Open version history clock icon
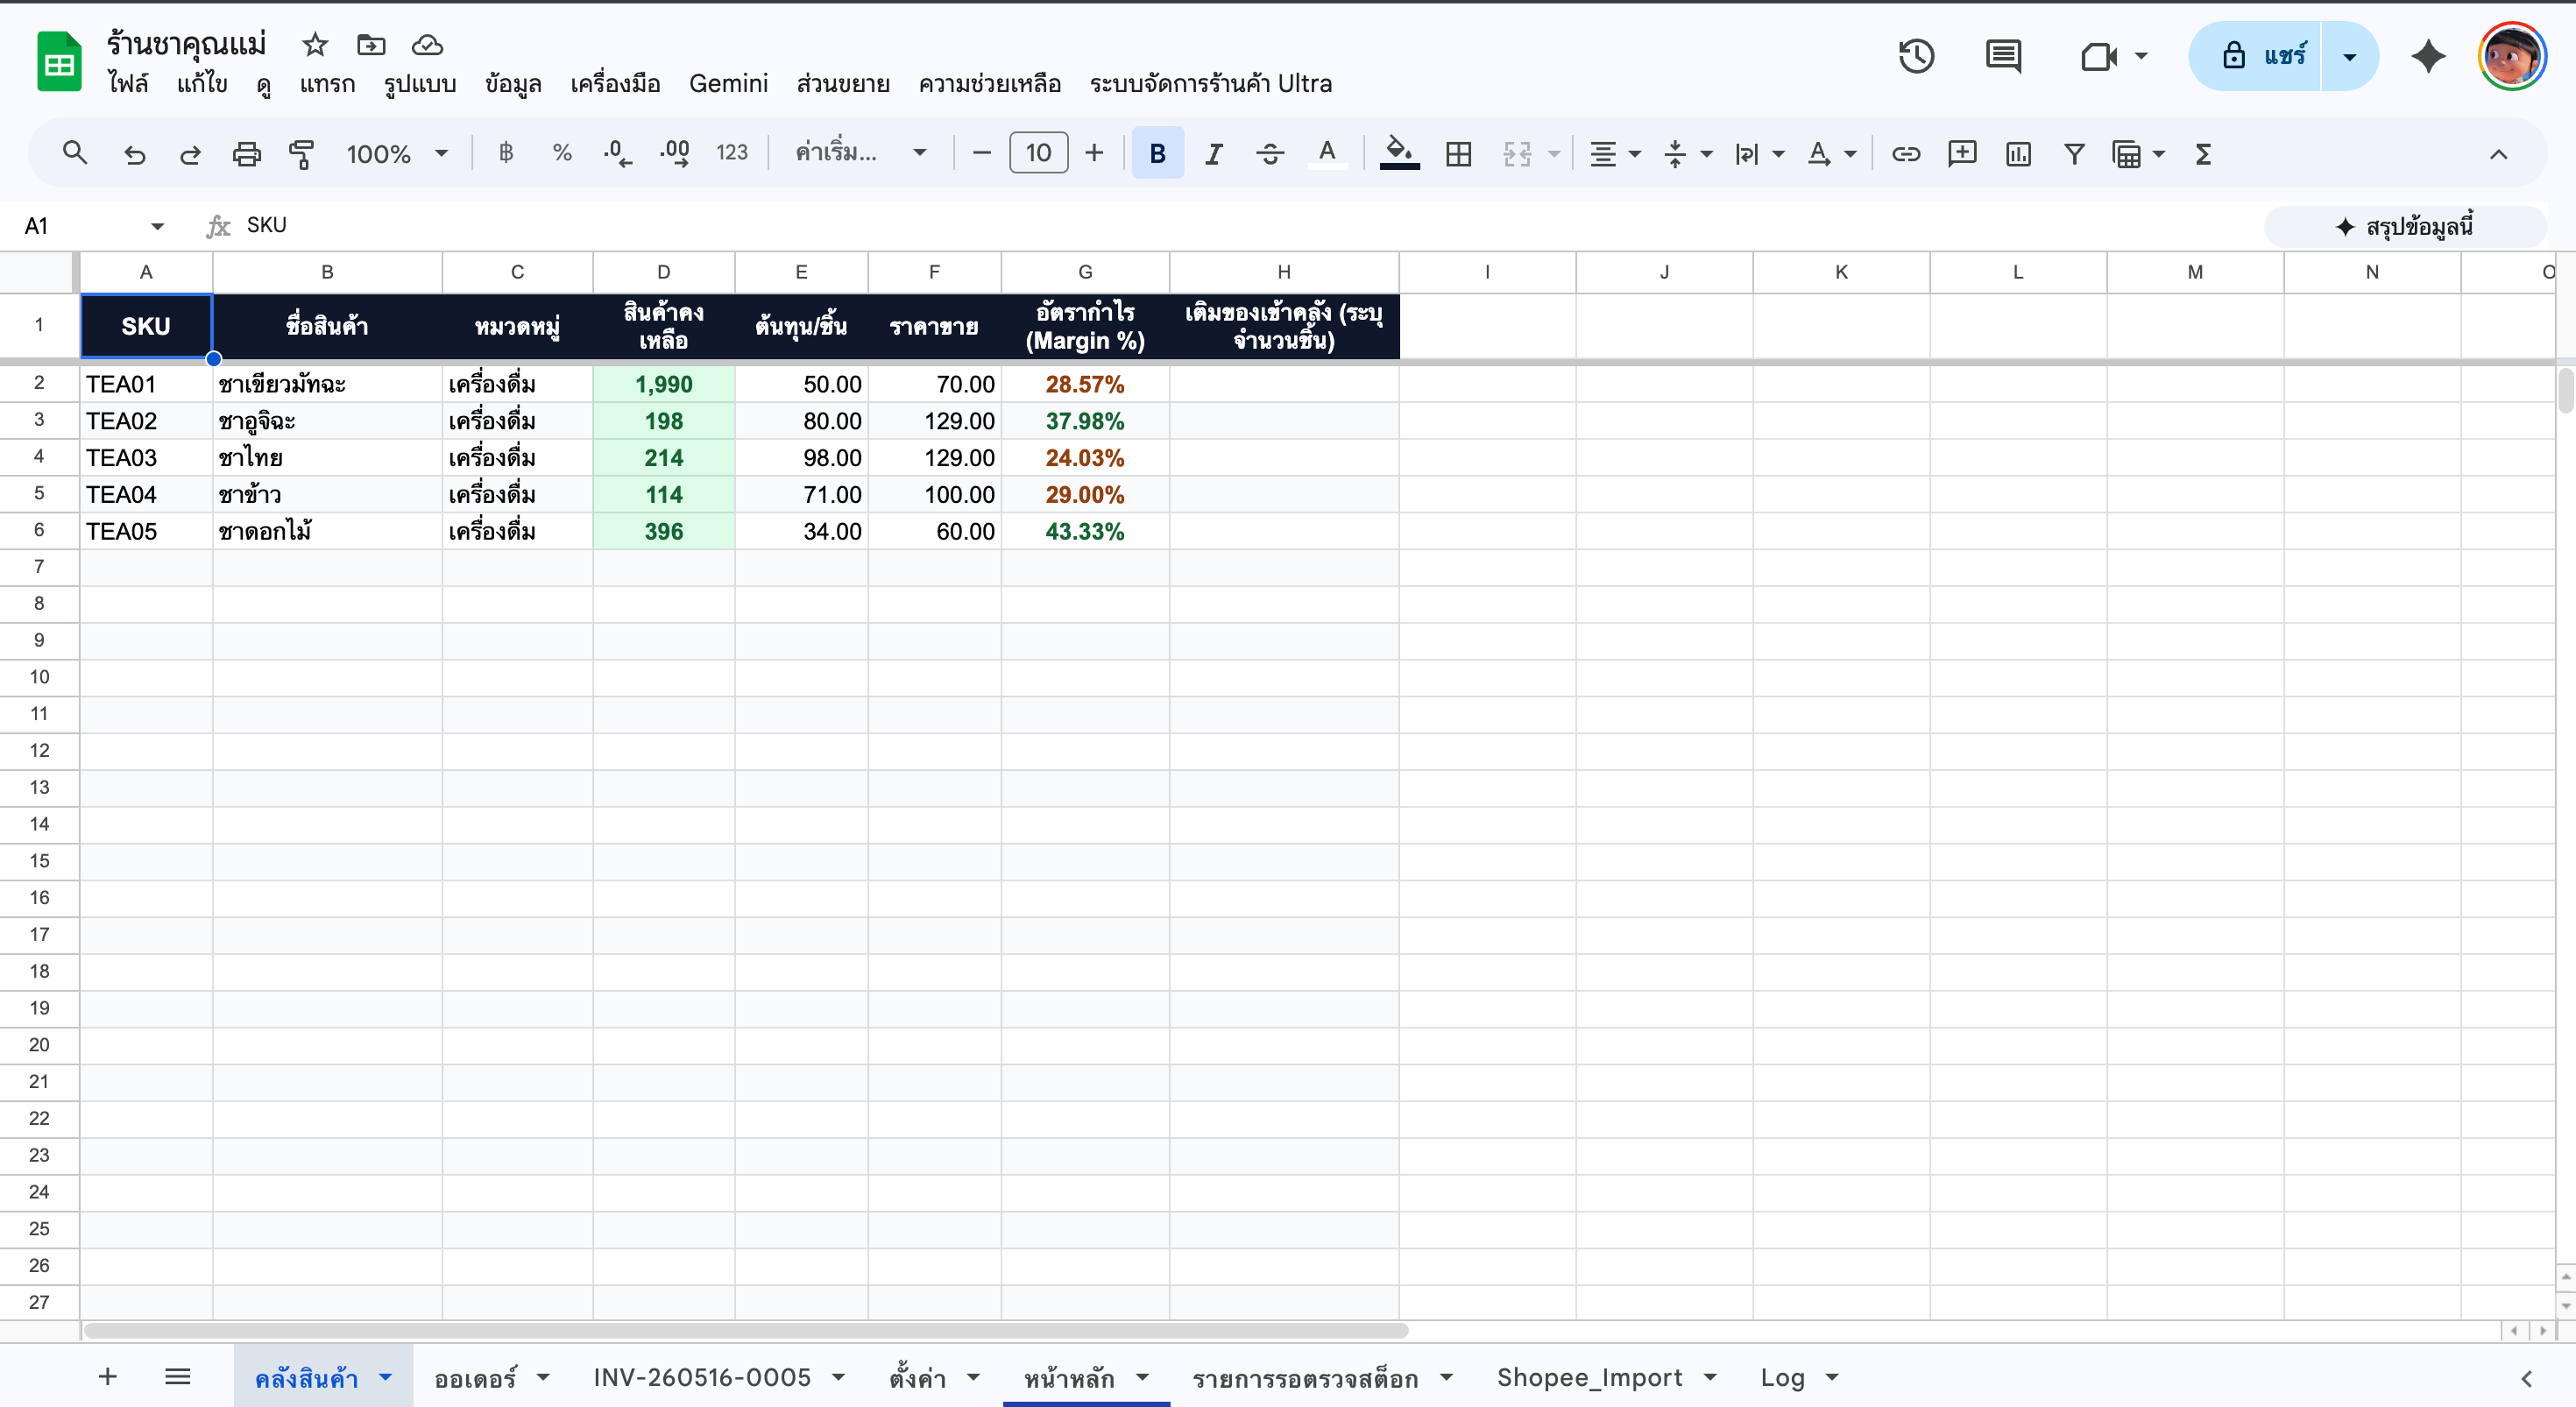2576x1407 pixels. click(x=1916, y=56)
